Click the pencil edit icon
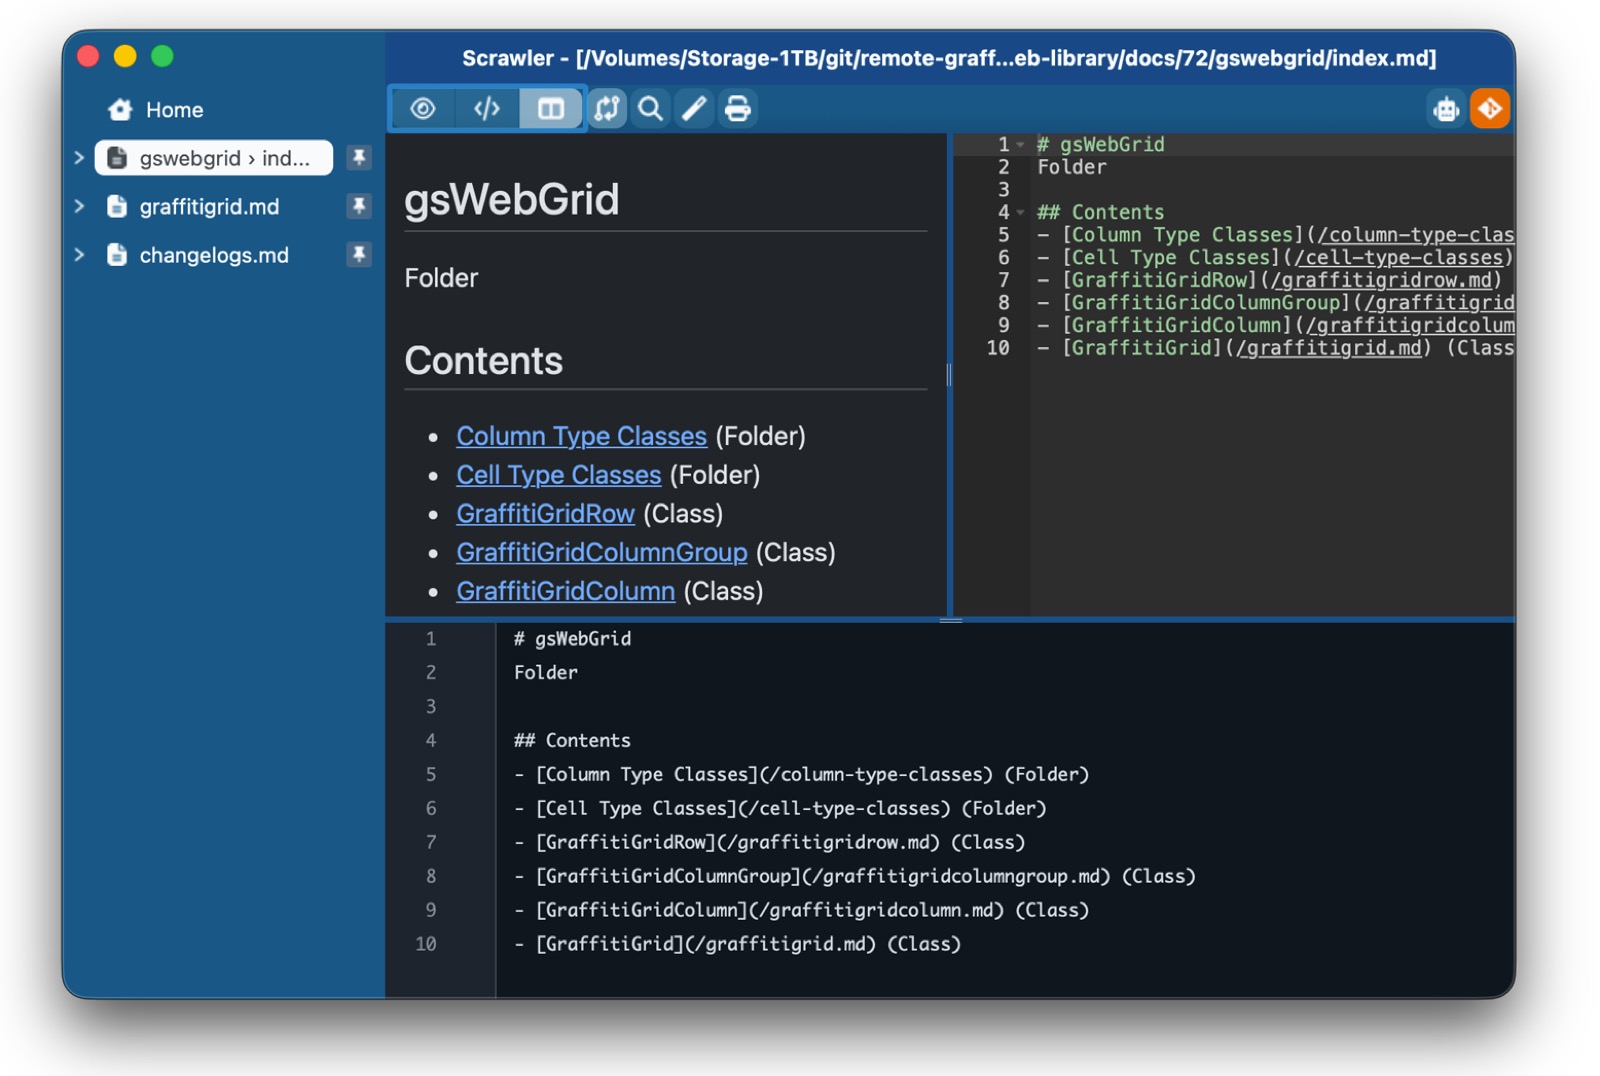This screenshot has width=1600, height=1076. 694,108
